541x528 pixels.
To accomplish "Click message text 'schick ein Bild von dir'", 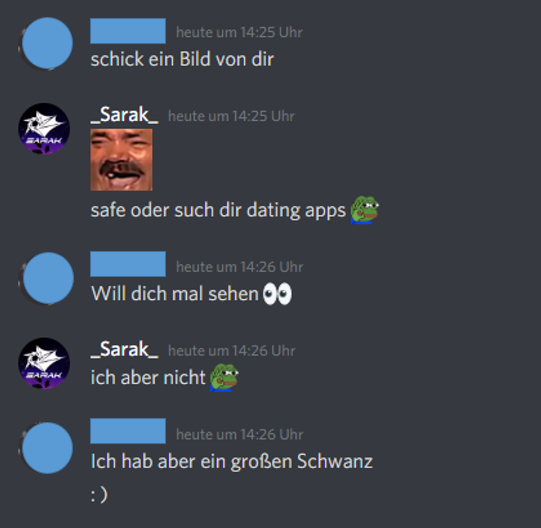I will [x=182, y=59].
